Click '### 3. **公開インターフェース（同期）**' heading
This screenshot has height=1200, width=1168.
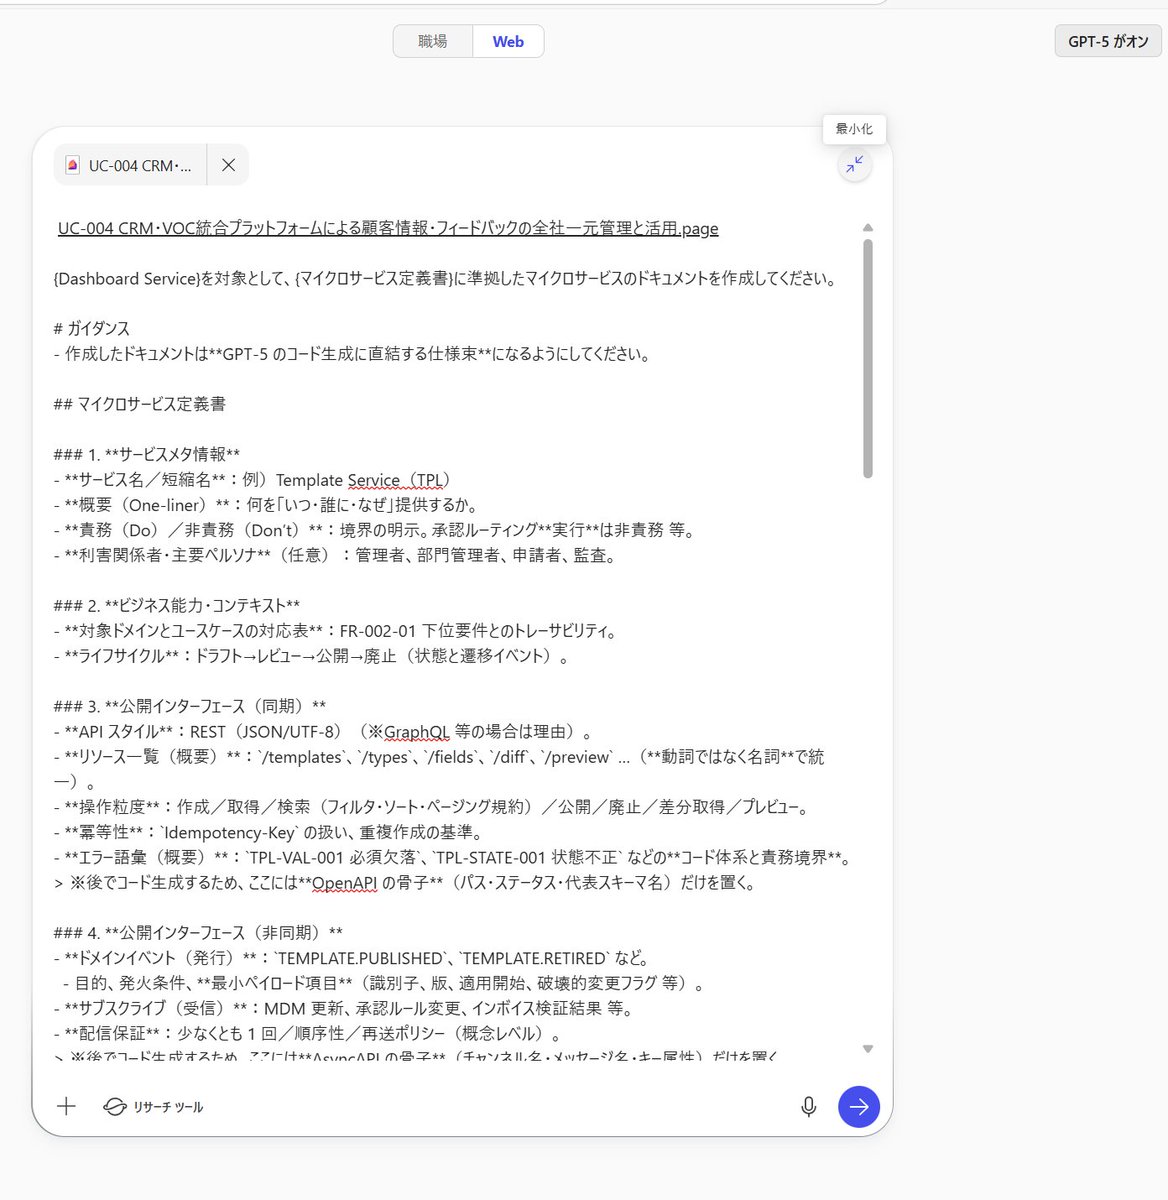point(190,706)
